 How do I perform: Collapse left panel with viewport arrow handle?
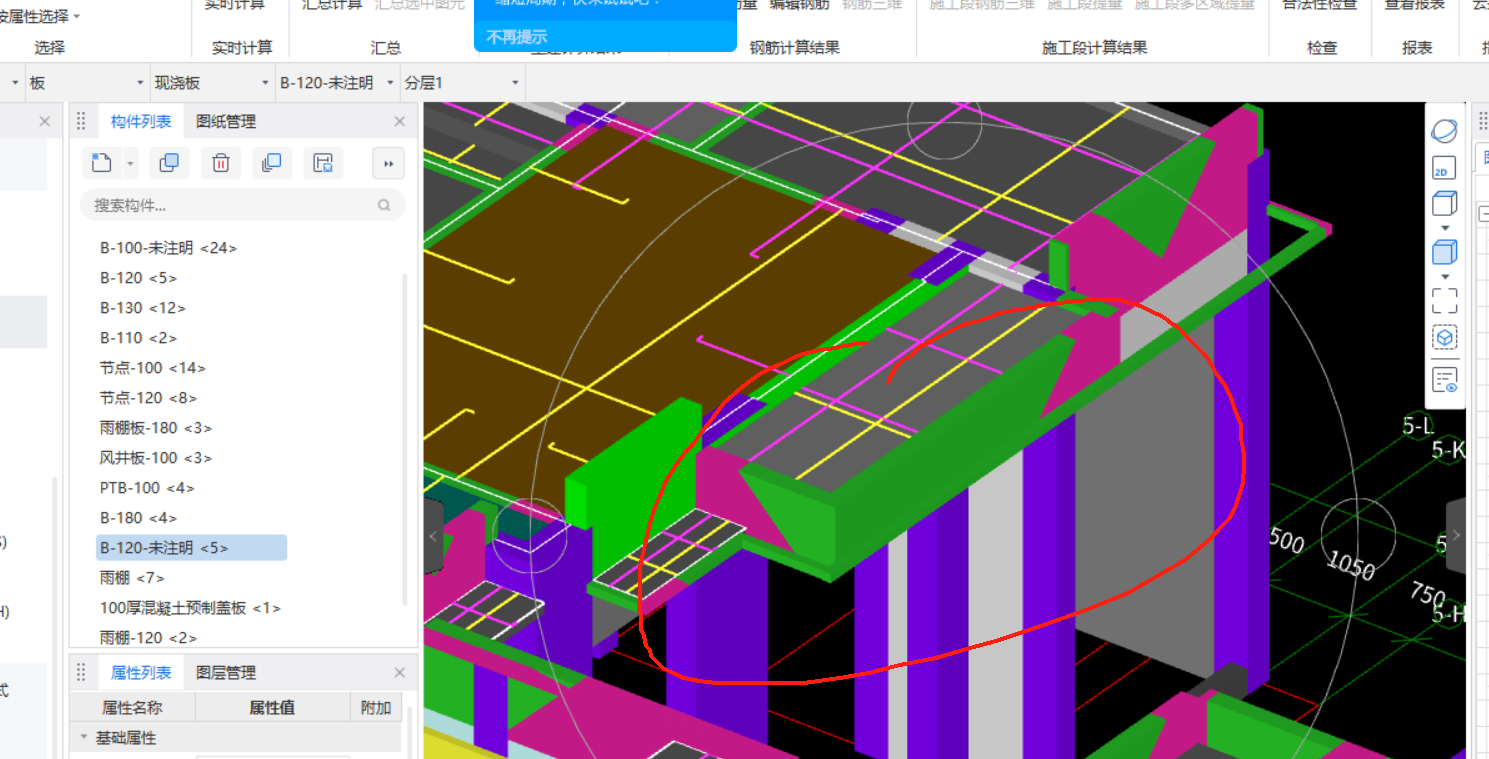coord(433,536)
